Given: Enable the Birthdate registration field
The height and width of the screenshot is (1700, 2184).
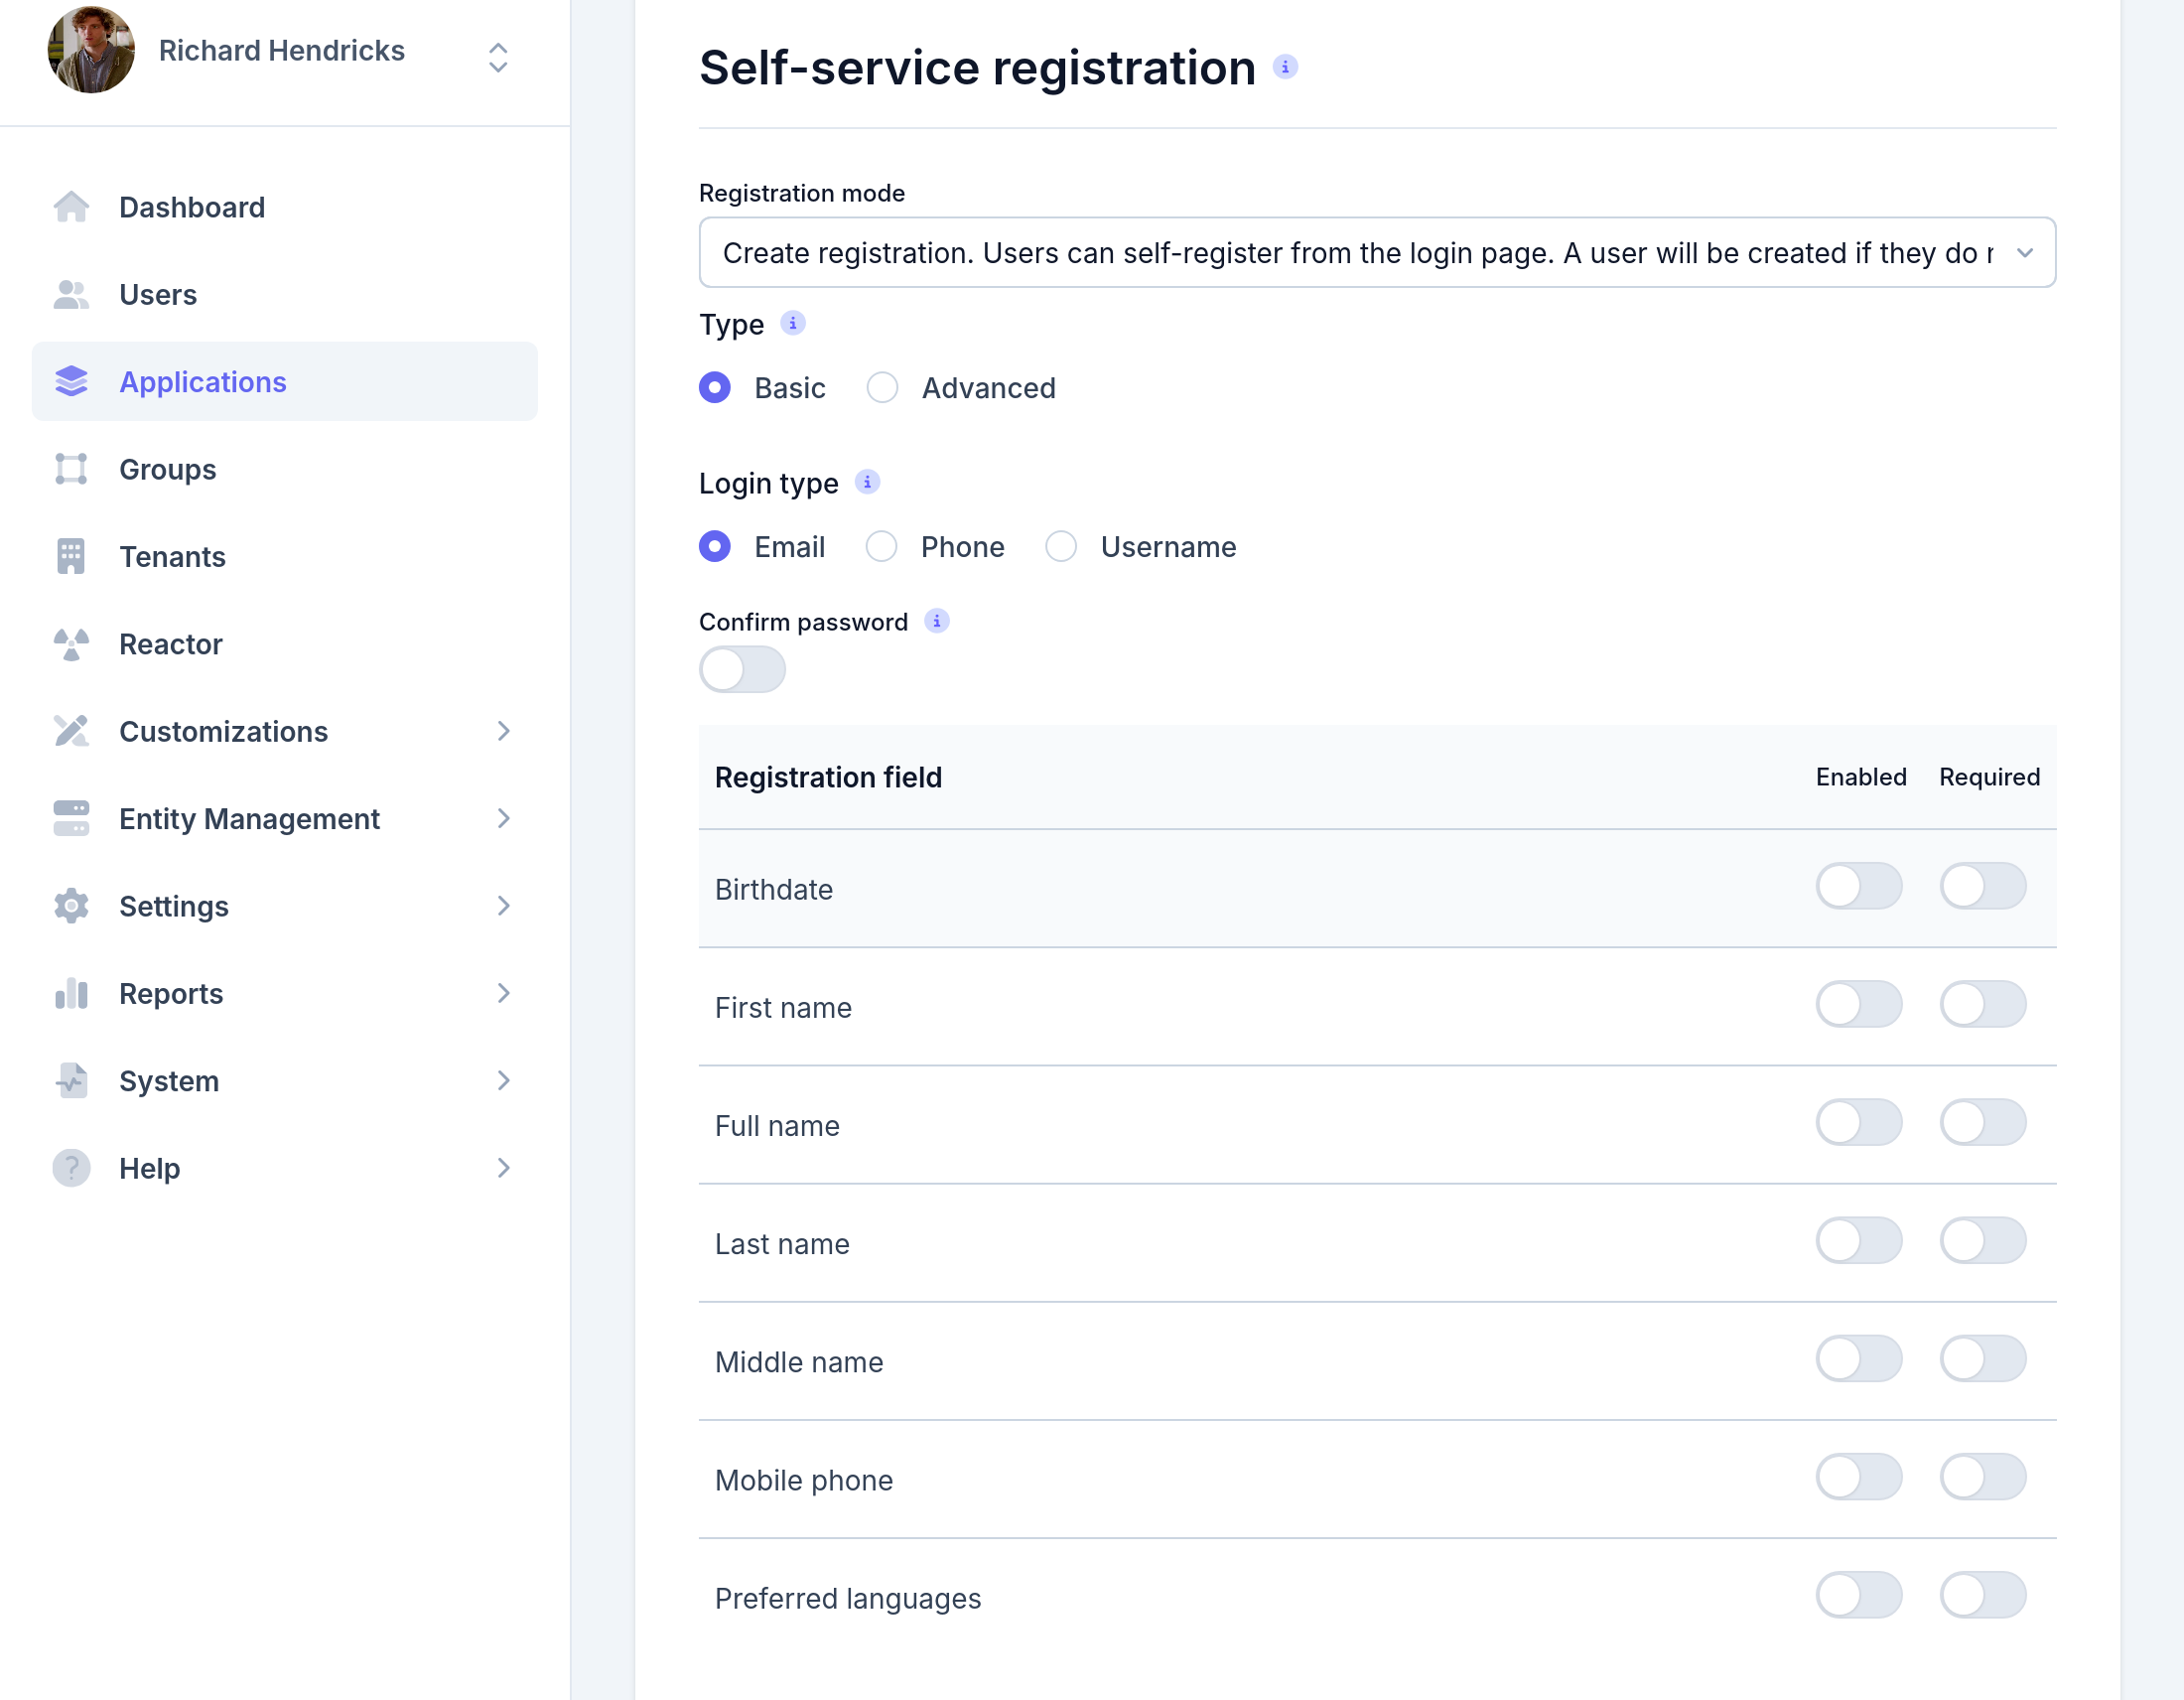Looking at the screenshot, I should coord(1859,886).
